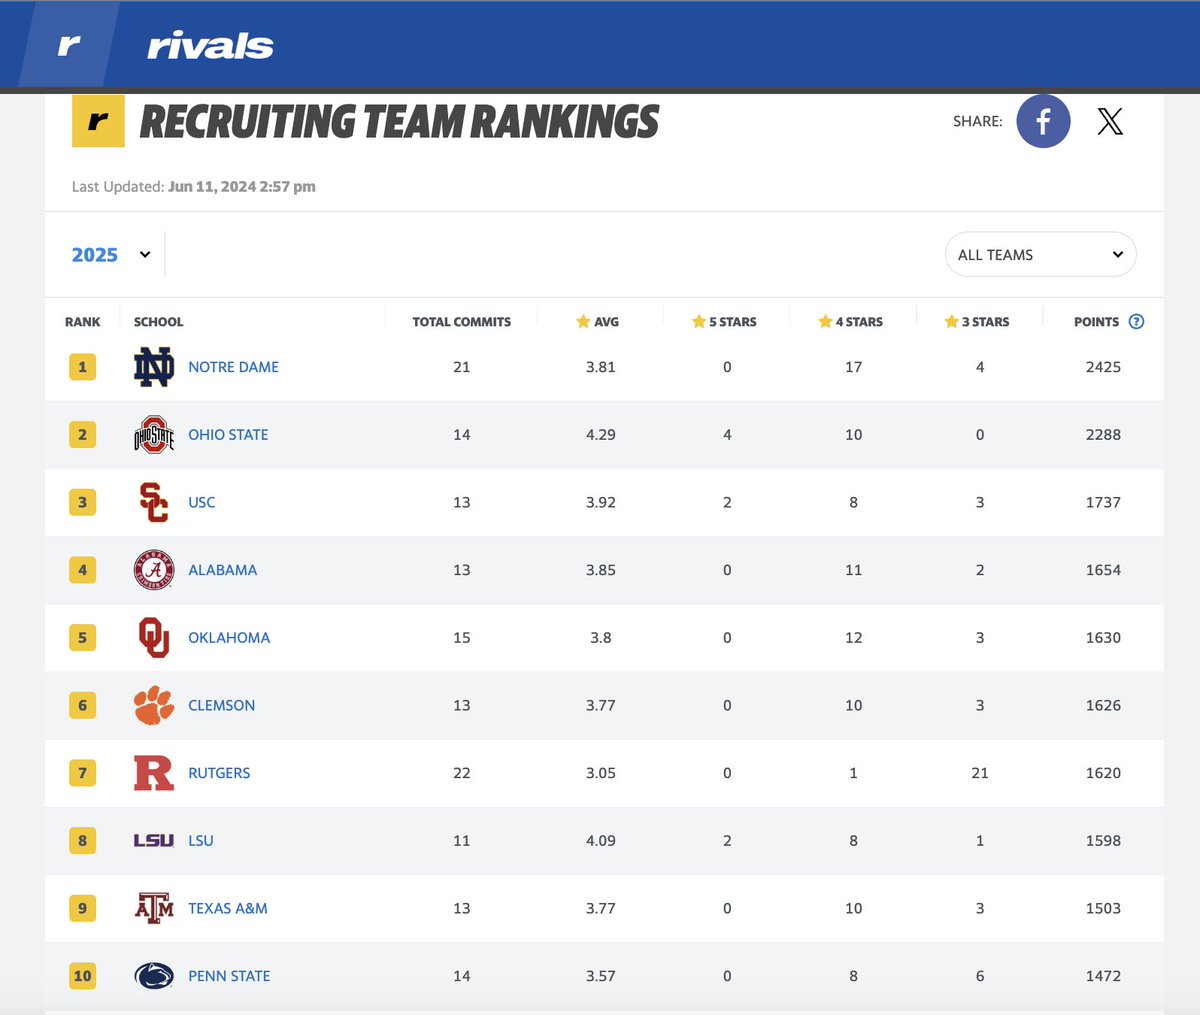Image resolution: width=1200 pixels, height=1015 pixels.
Task: Click the Rutgers R logo
Action: coord(154,773)
